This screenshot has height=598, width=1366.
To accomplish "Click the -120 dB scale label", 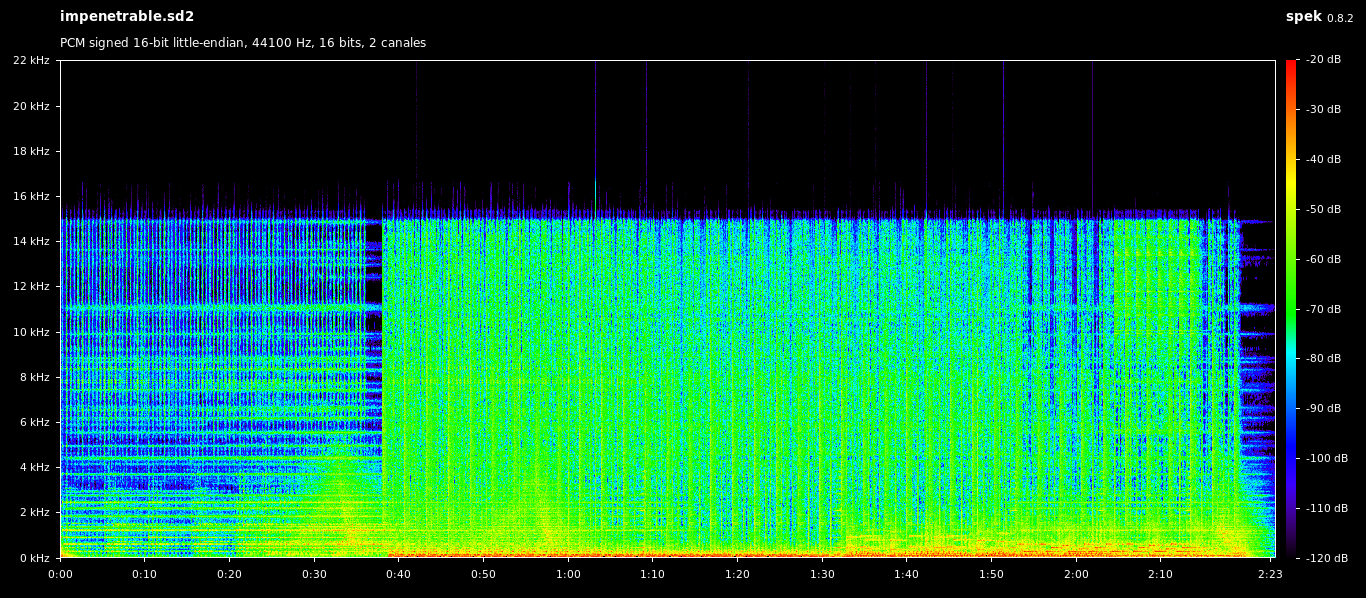I will click(x=1327, y=558).
